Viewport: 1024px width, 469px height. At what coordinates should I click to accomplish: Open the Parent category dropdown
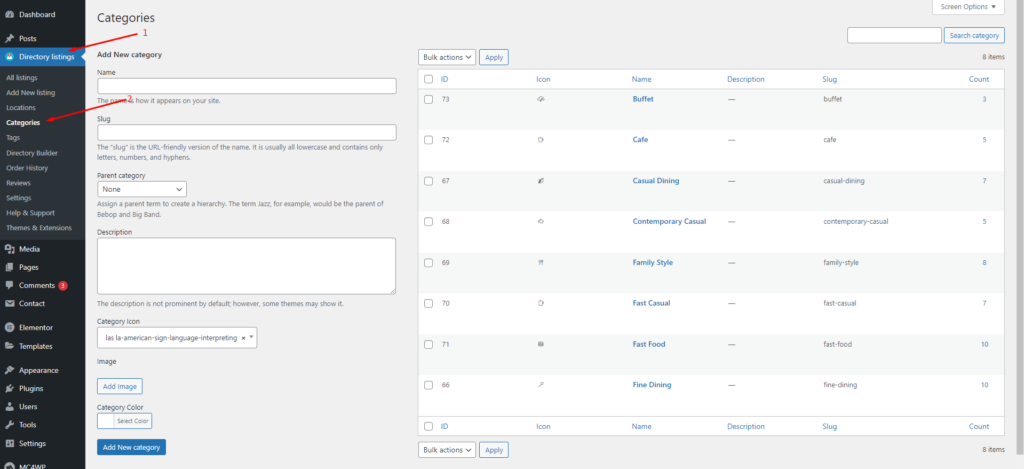point(142,189)
